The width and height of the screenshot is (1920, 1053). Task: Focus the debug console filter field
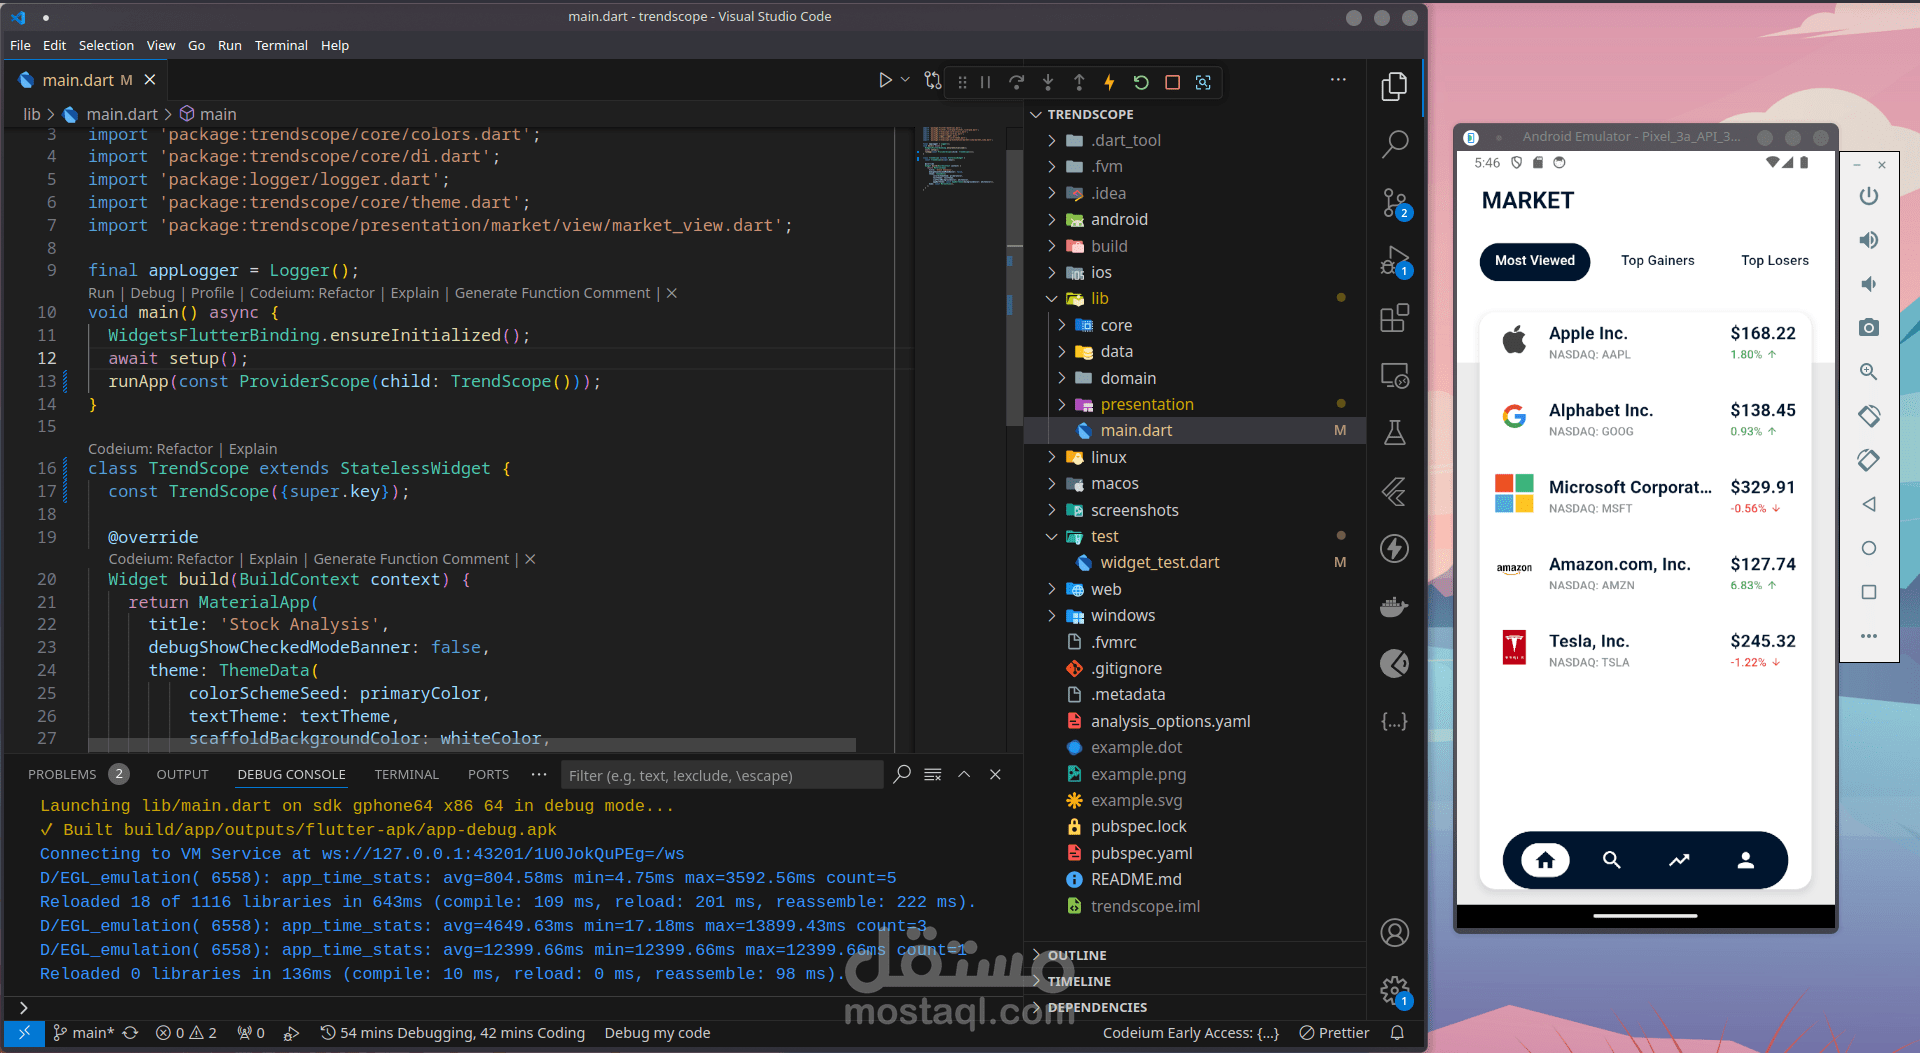pos(722,775)
